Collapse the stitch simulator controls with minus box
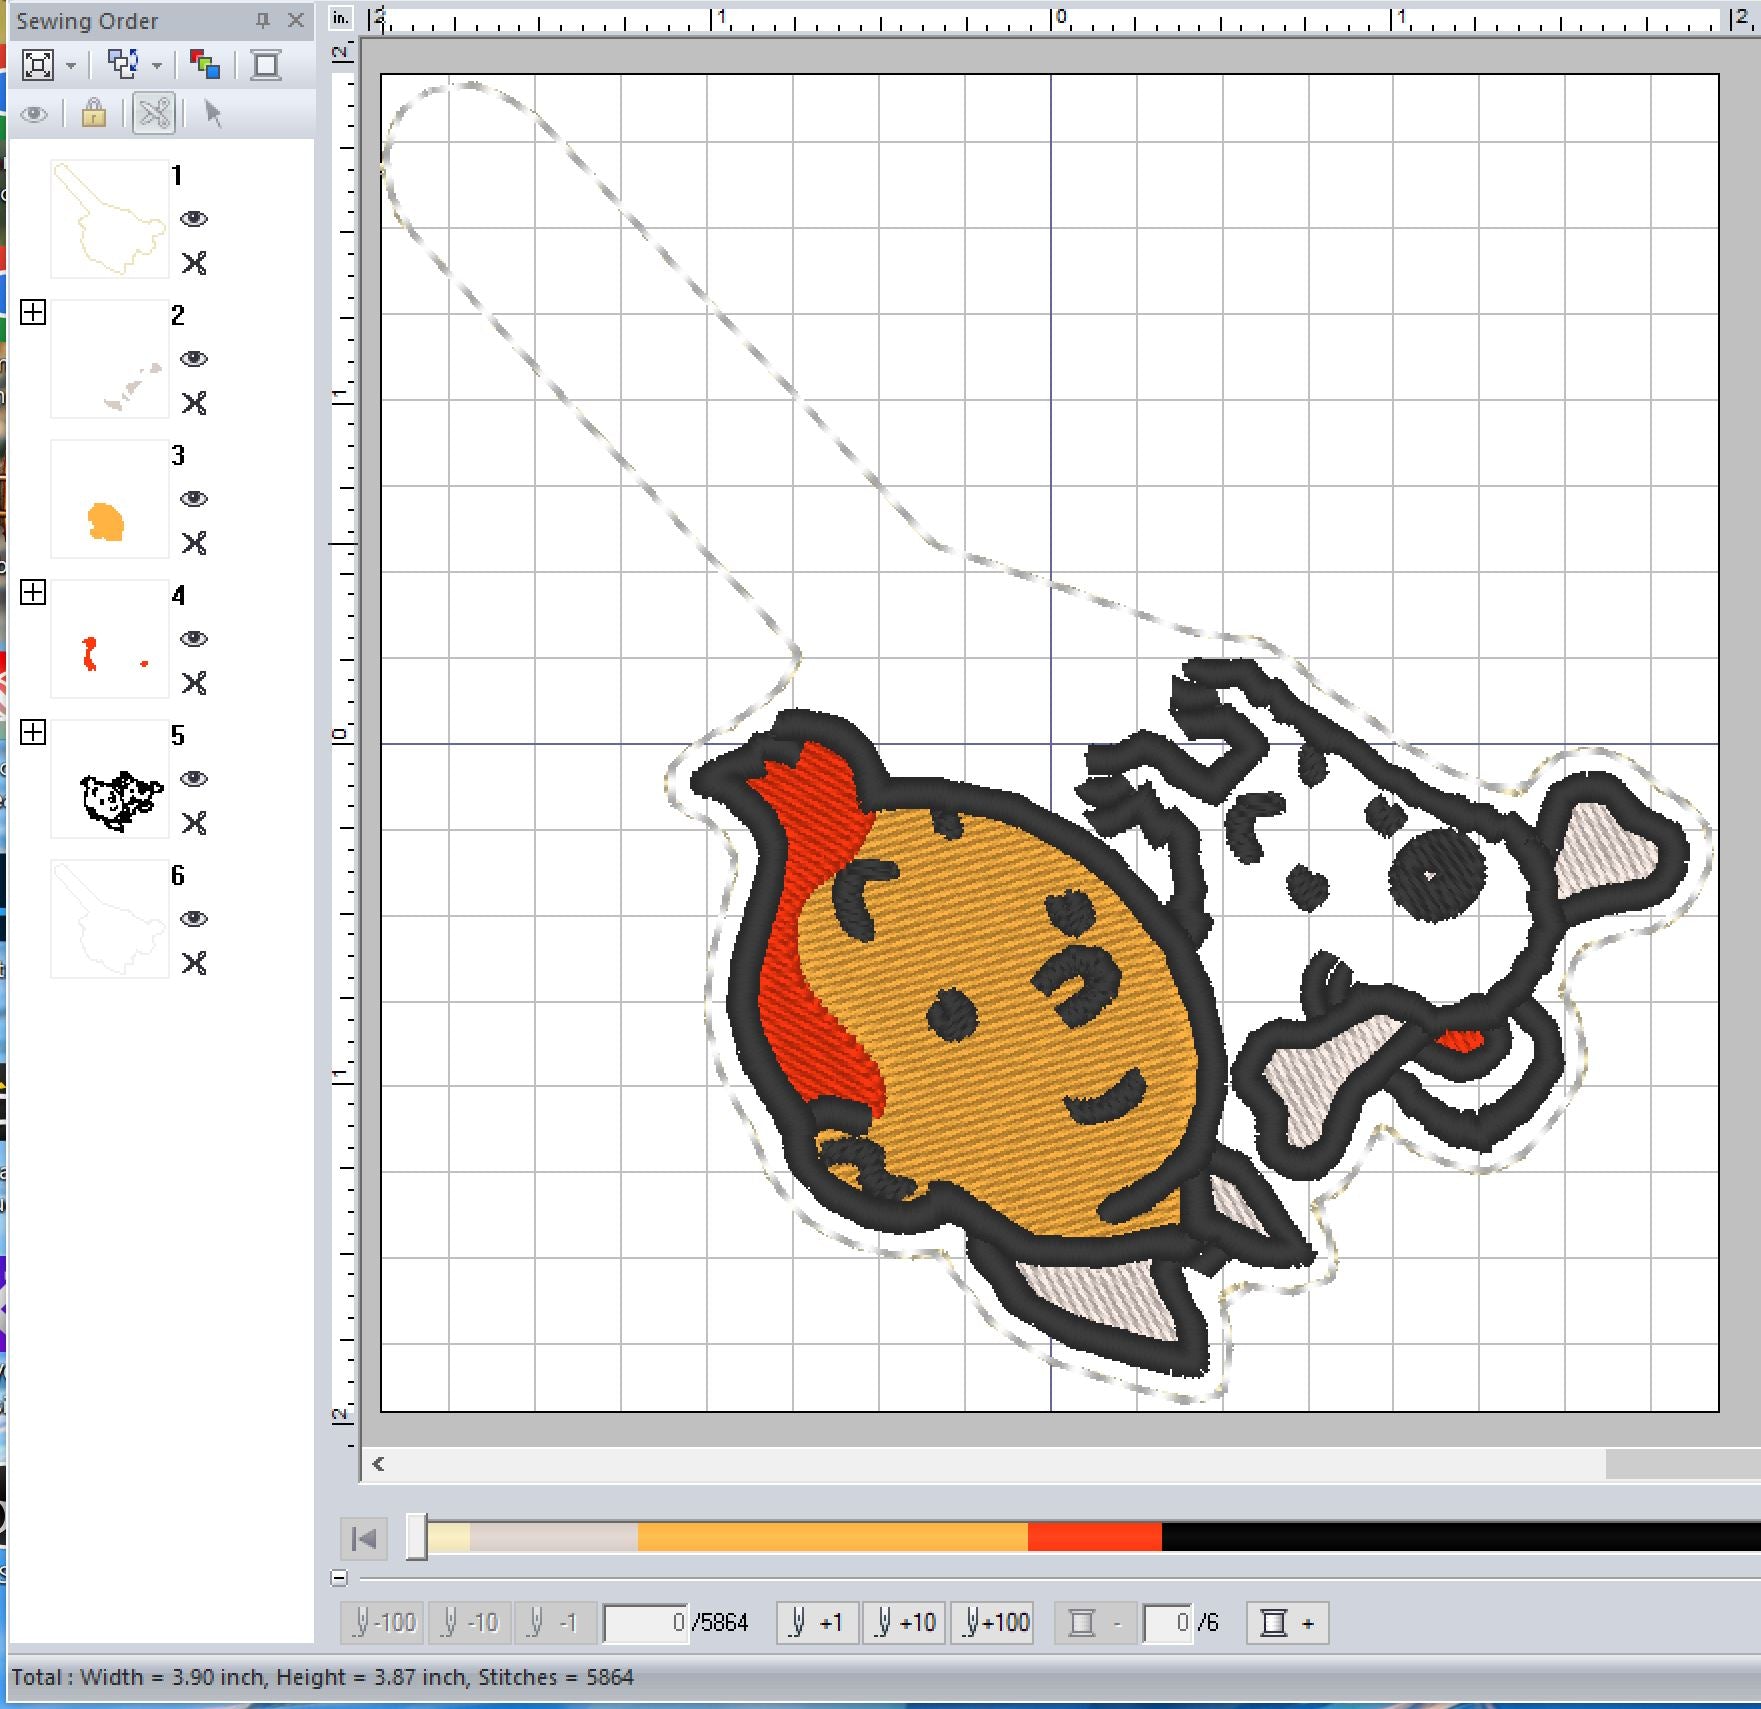 (x=339, y=1578)
